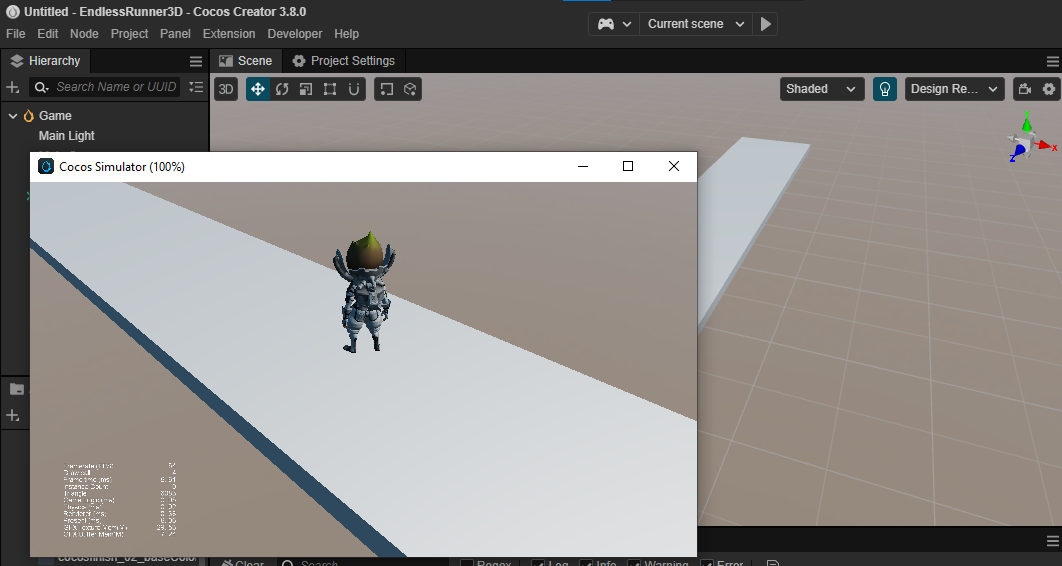Select the Rect transform tool

(x=330, y=89)
